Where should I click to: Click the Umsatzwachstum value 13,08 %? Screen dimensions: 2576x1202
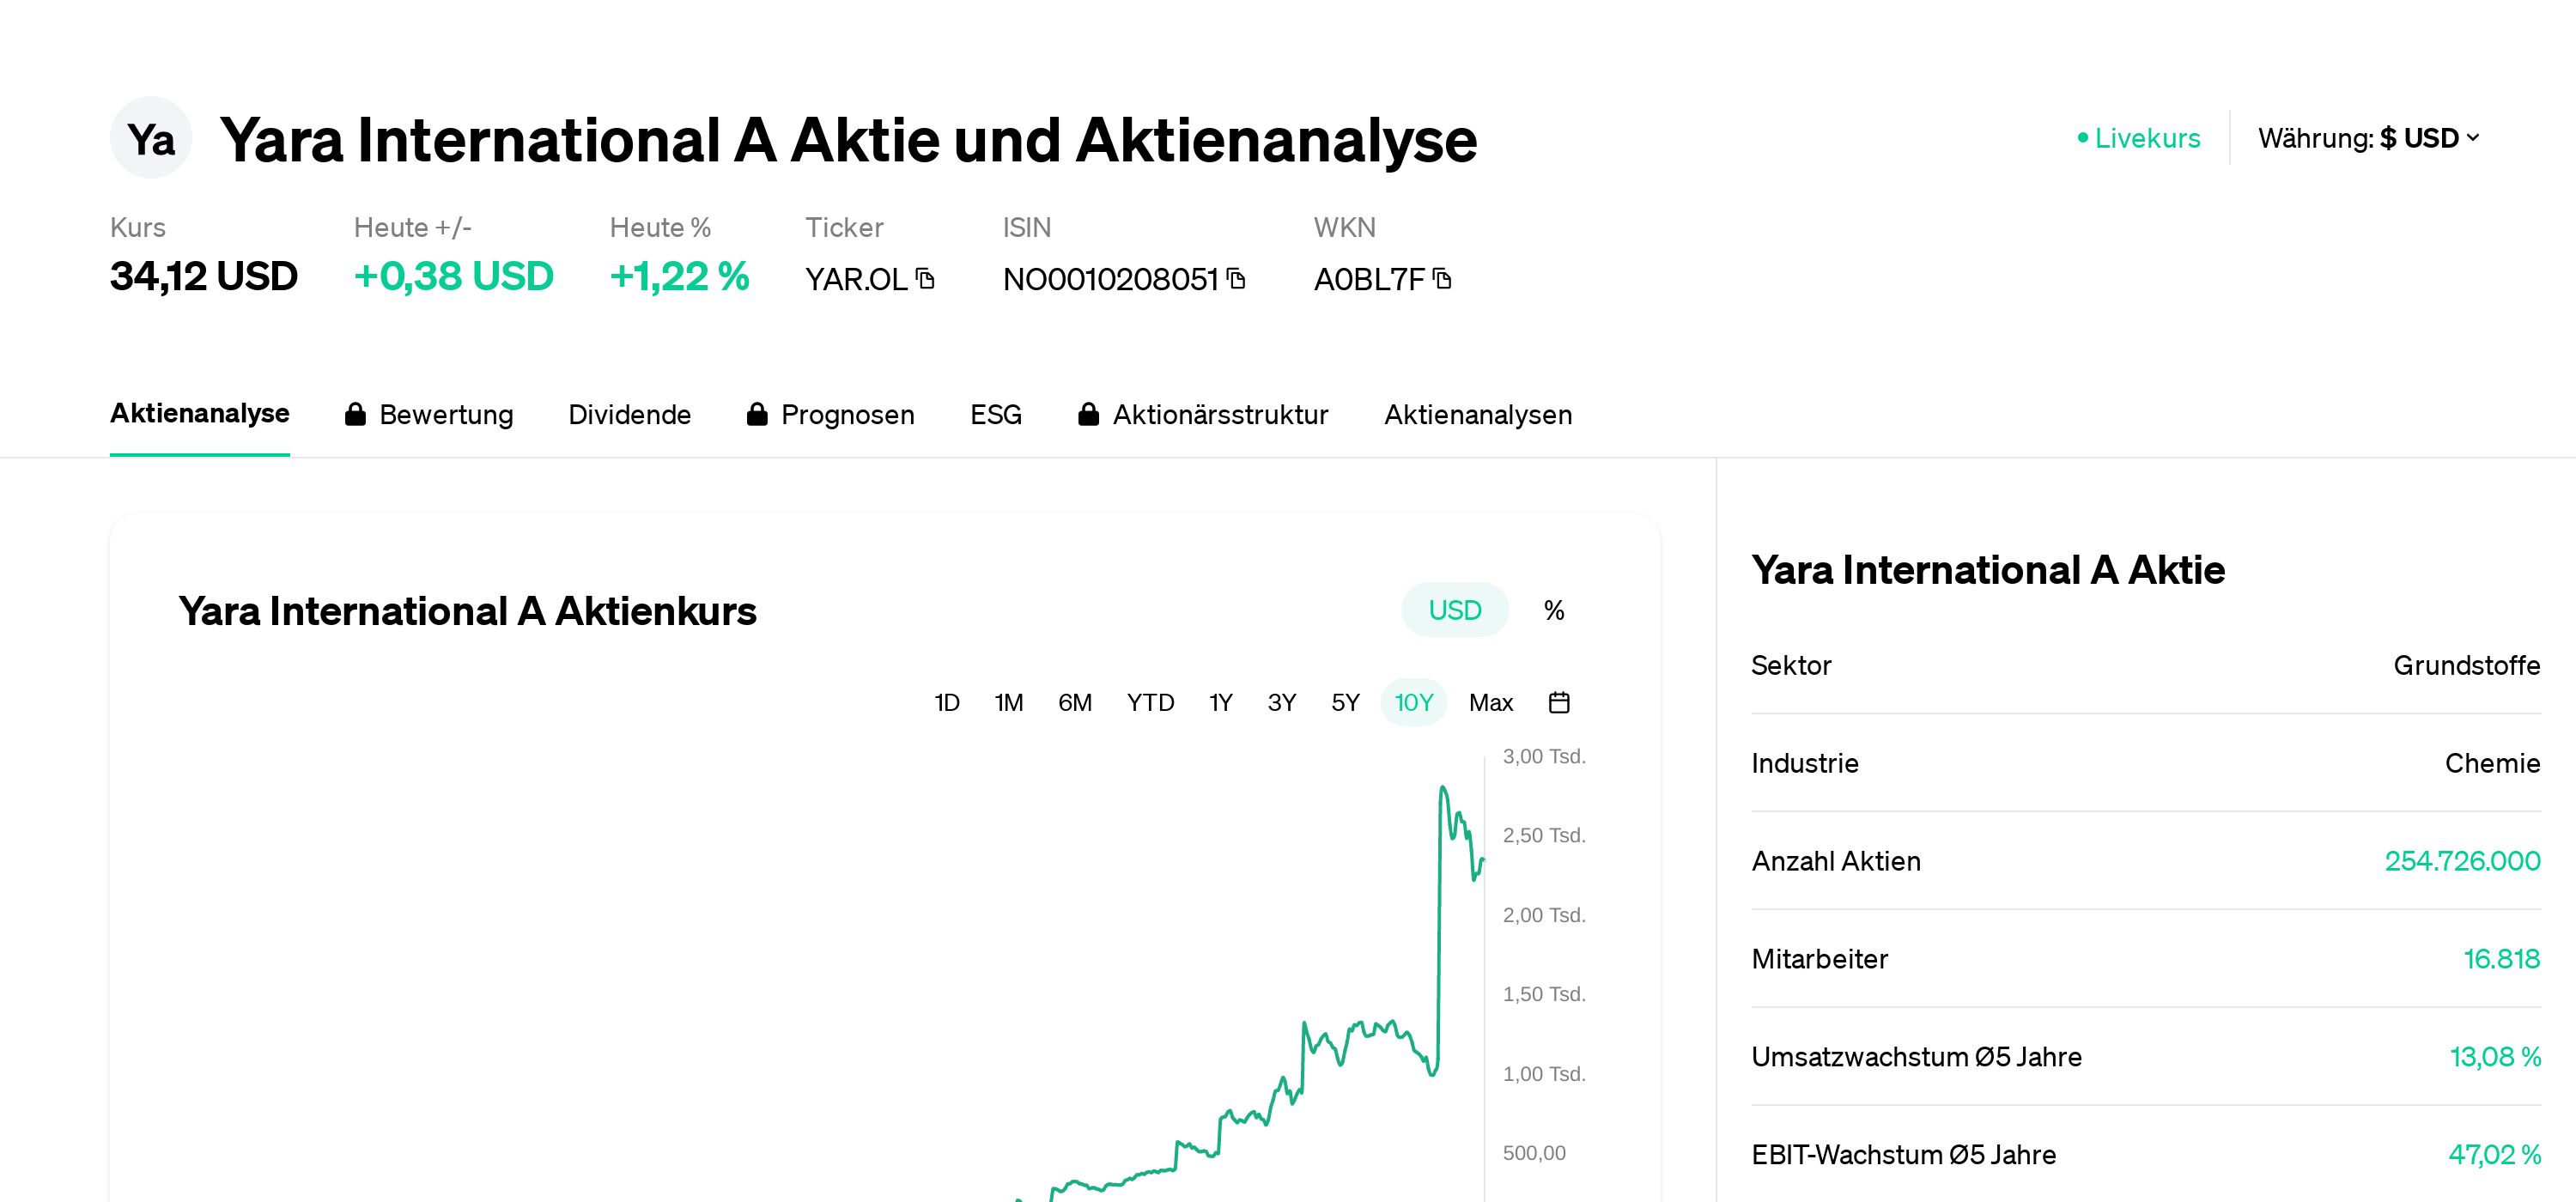tap(2495, 1057)
